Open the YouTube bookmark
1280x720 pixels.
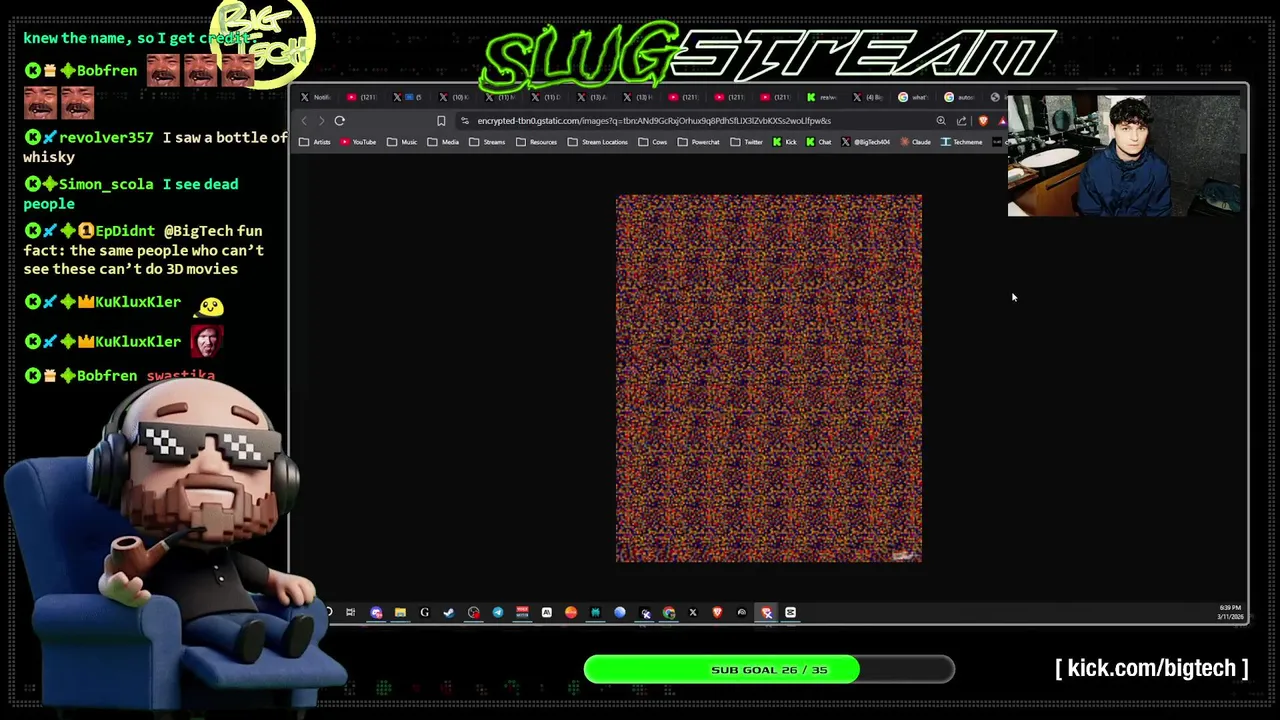point(358,142)
